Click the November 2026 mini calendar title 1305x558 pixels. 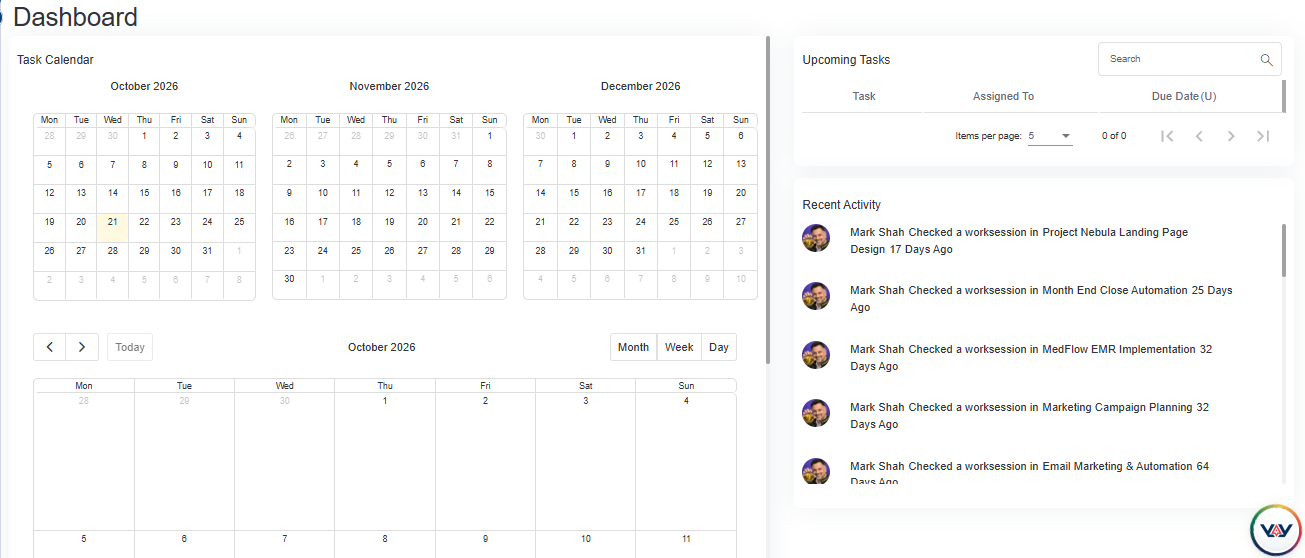pyautogui.click(x=389, y=86)
